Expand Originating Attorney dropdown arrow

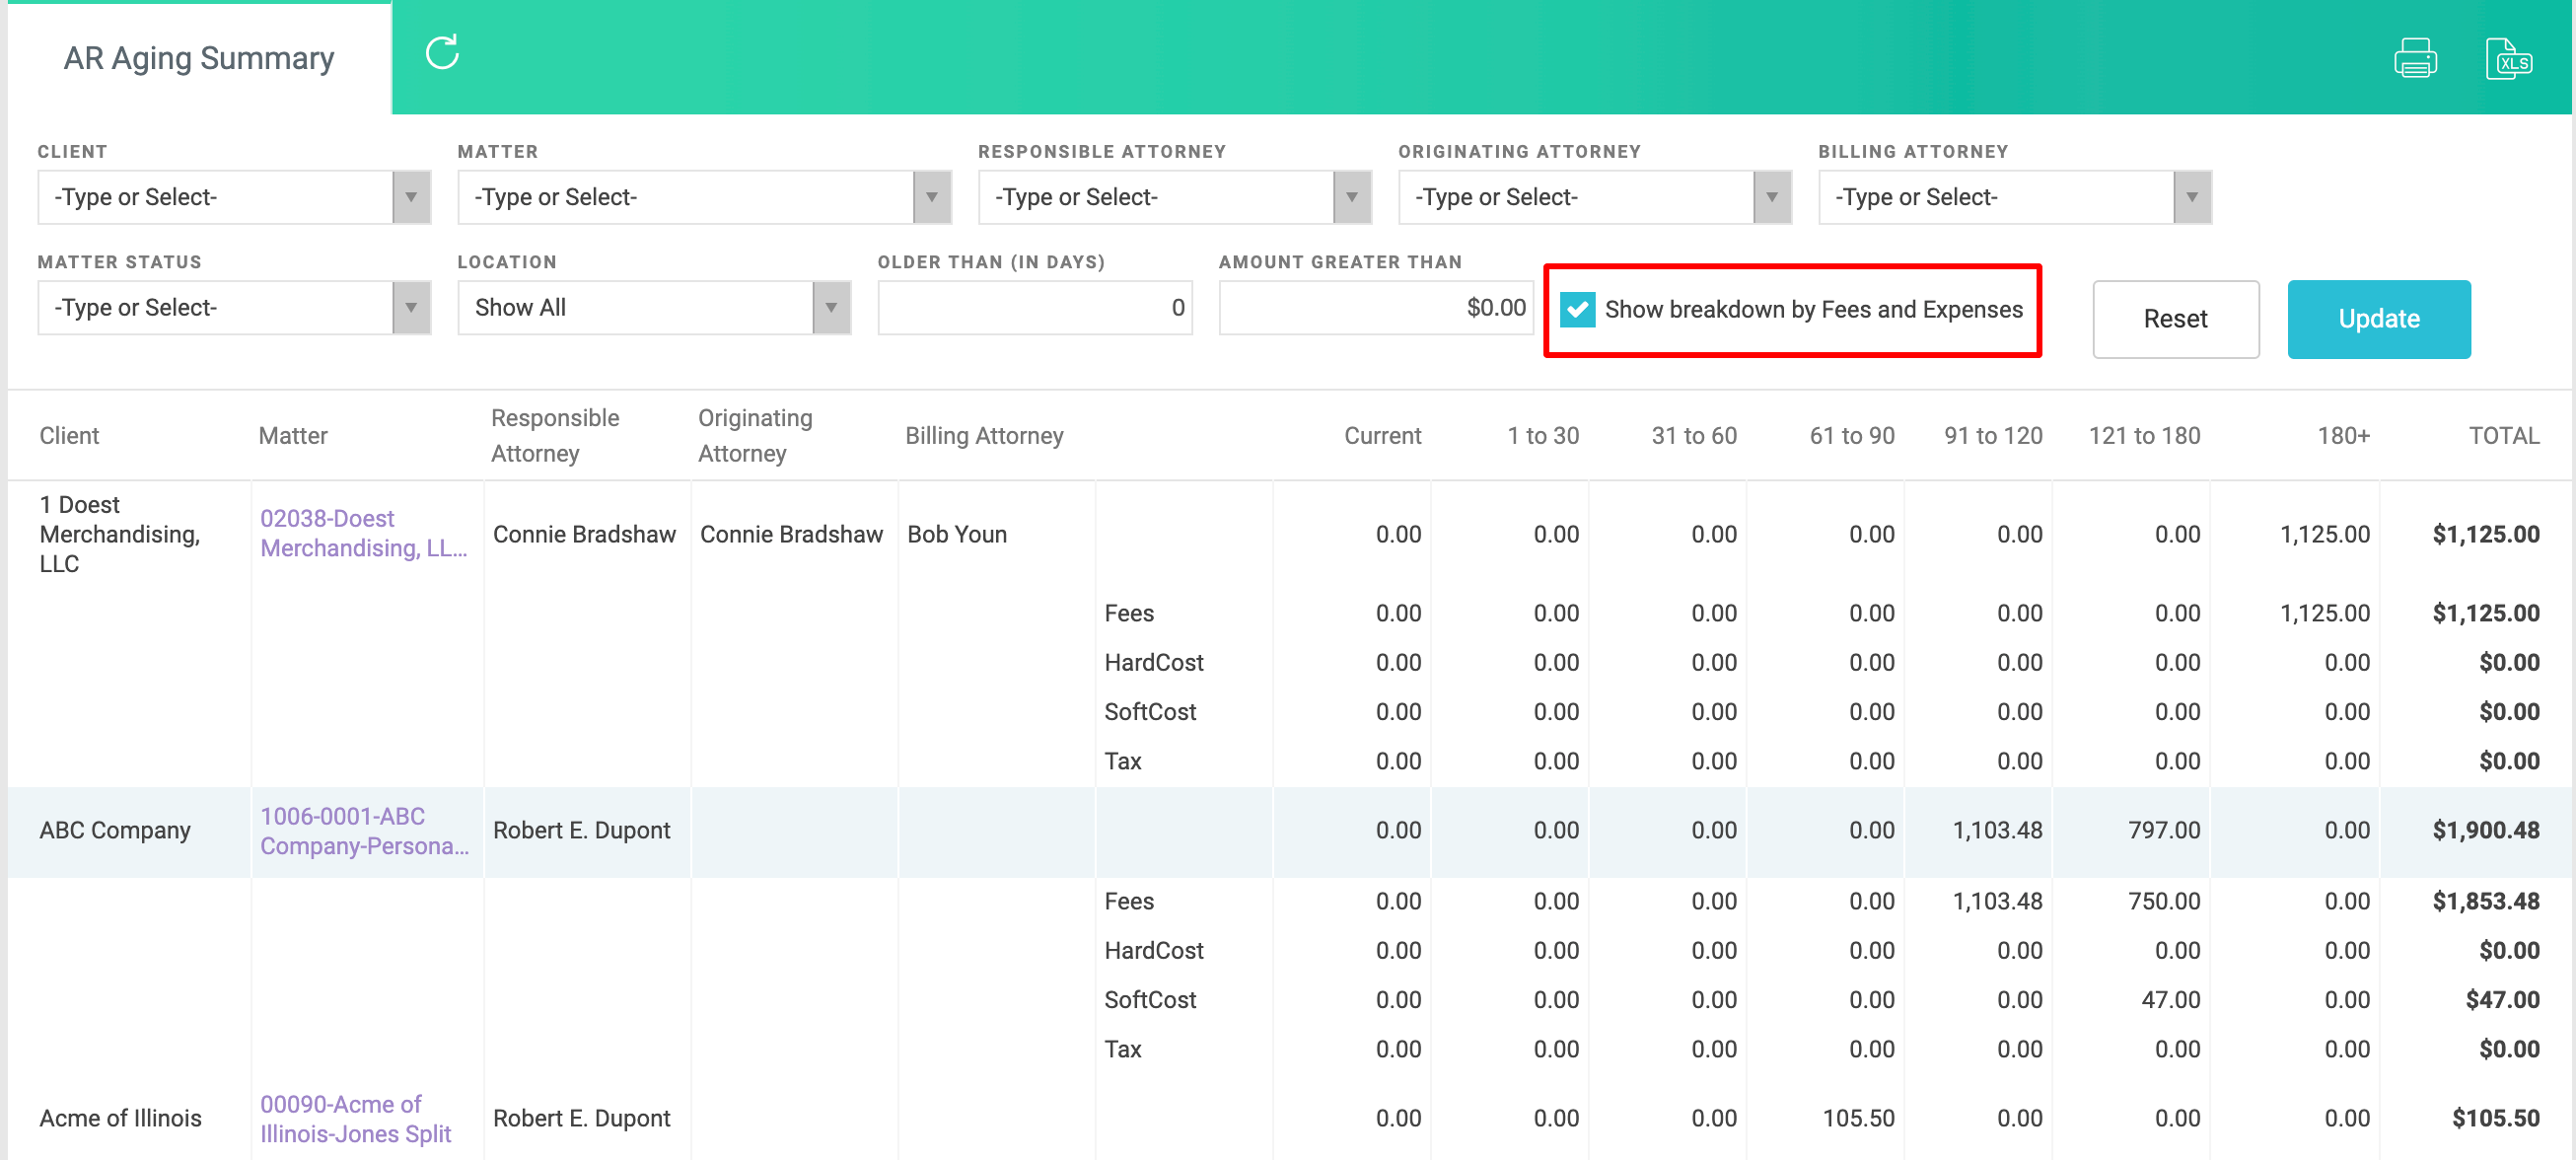pyautogui.click(x=1771, y=197)
